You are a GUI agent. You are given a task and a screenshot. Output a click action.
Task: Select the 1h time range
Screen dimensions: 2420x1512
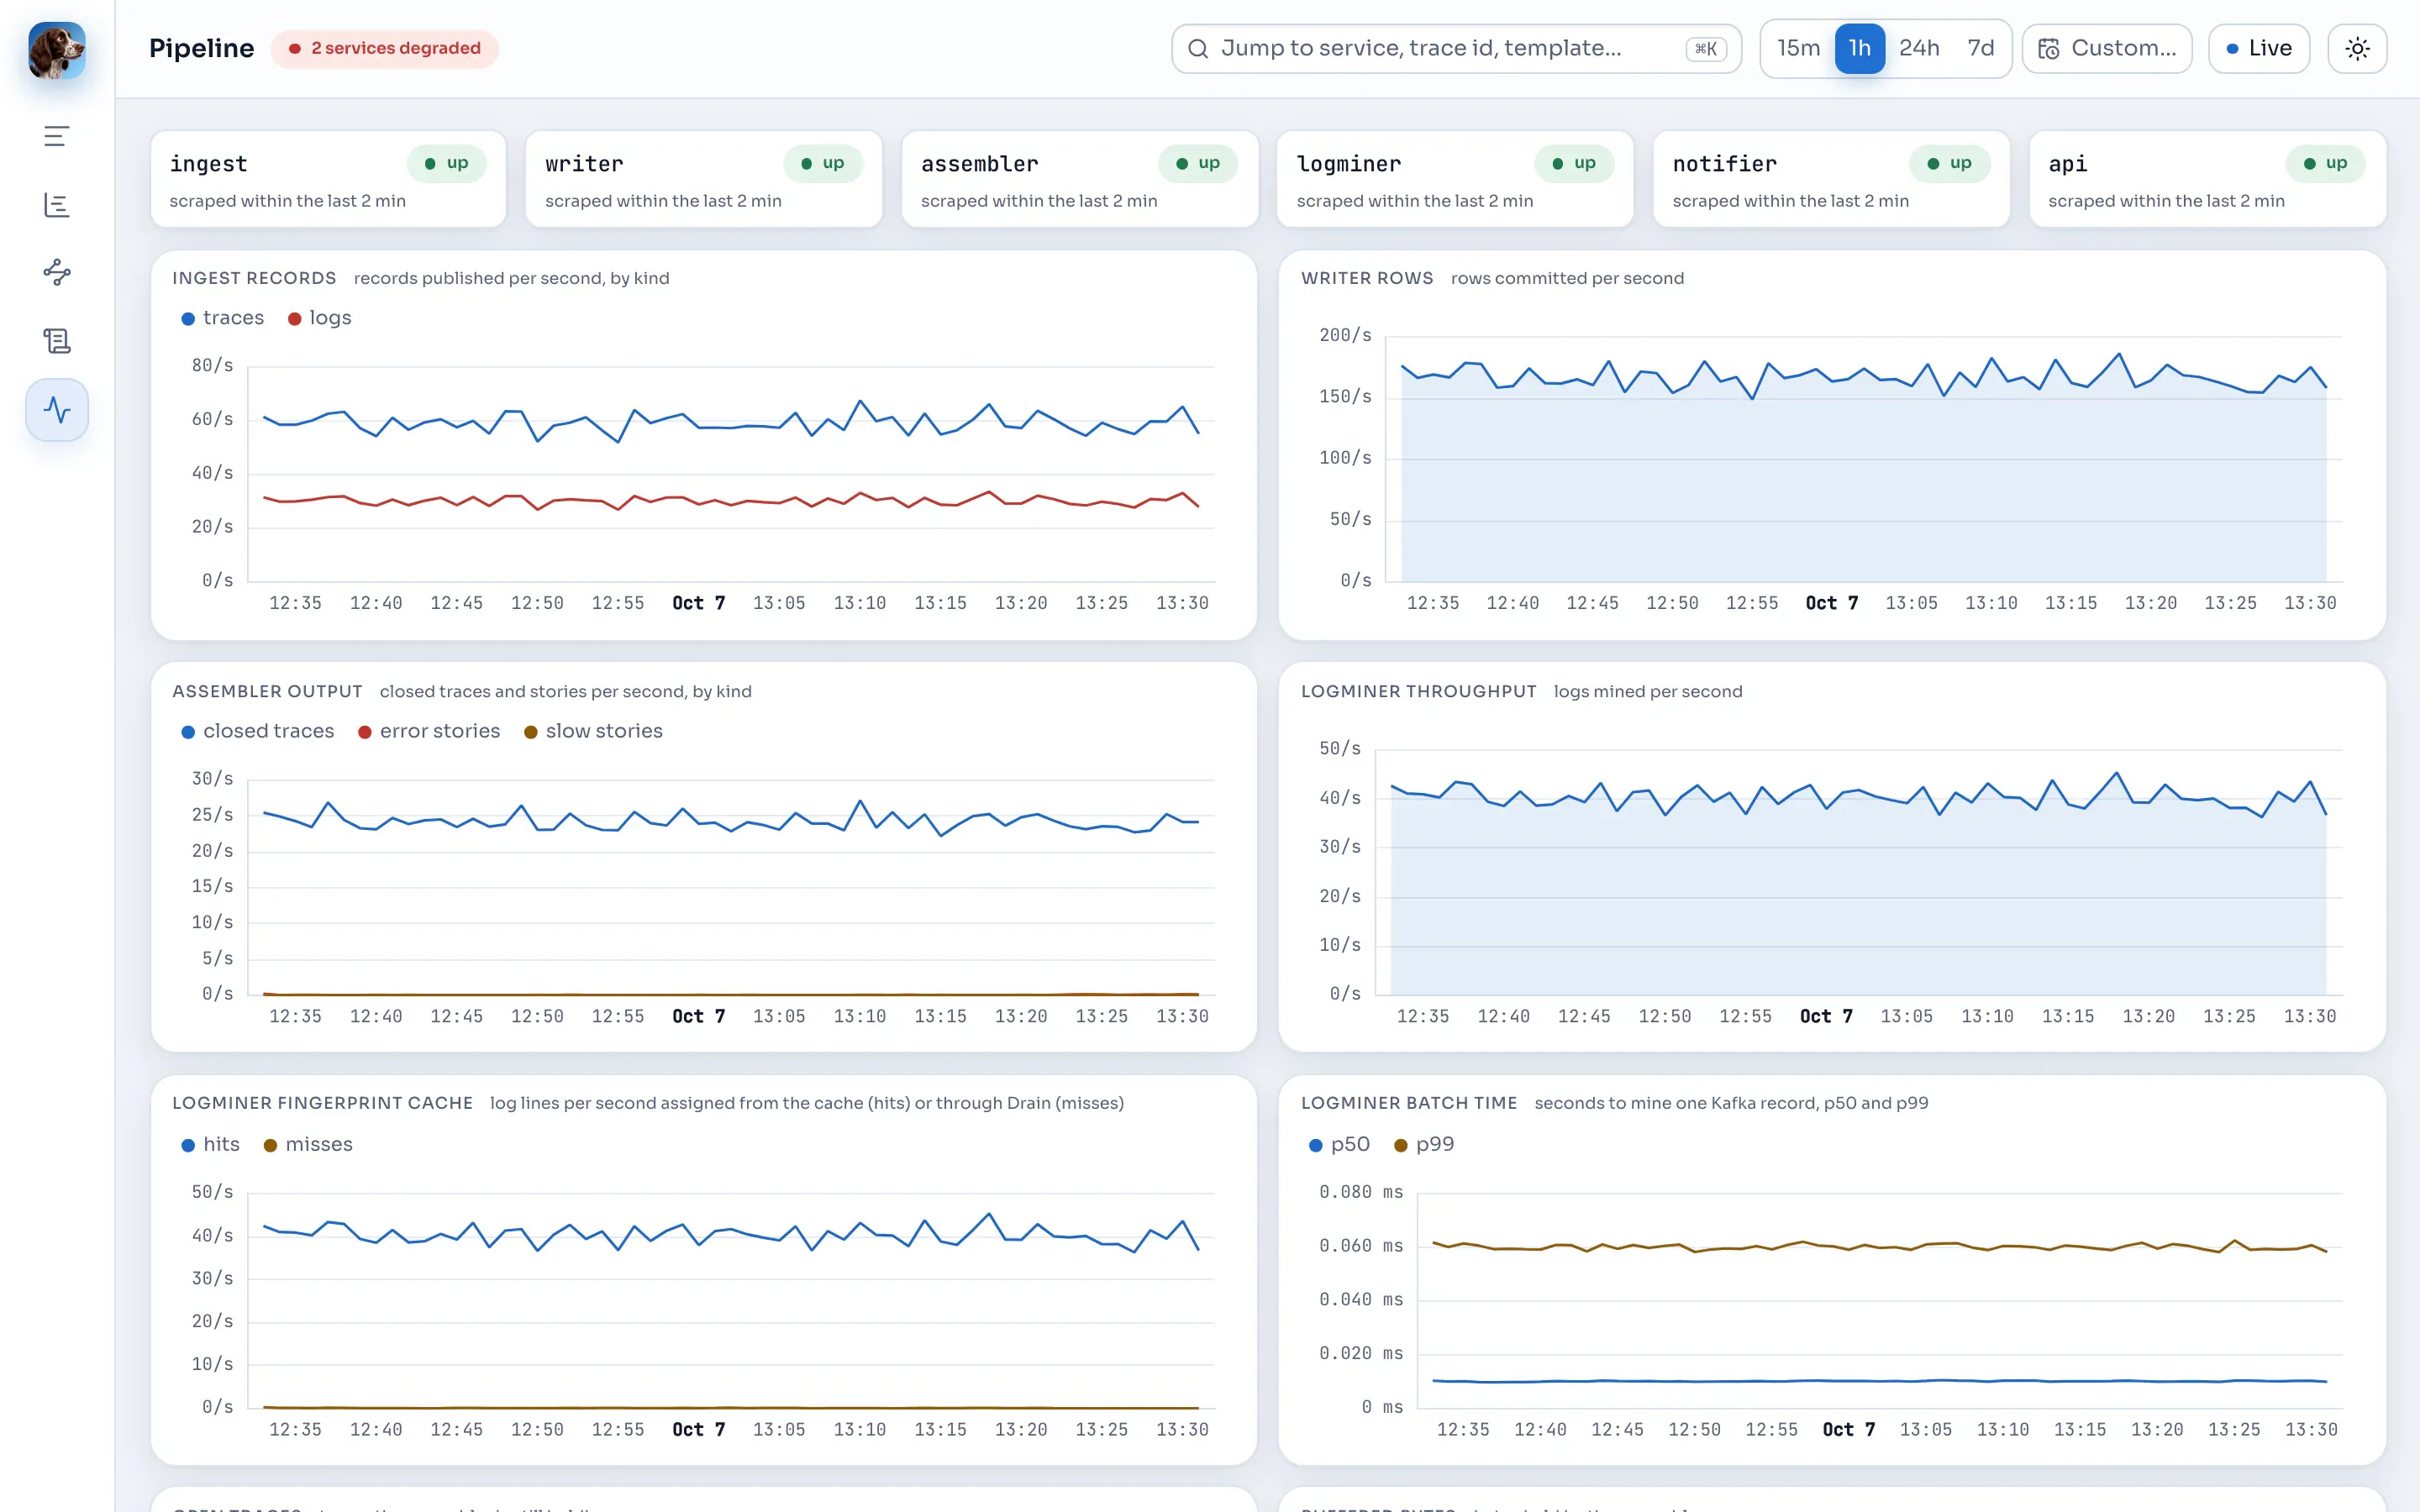[1860, 49]
